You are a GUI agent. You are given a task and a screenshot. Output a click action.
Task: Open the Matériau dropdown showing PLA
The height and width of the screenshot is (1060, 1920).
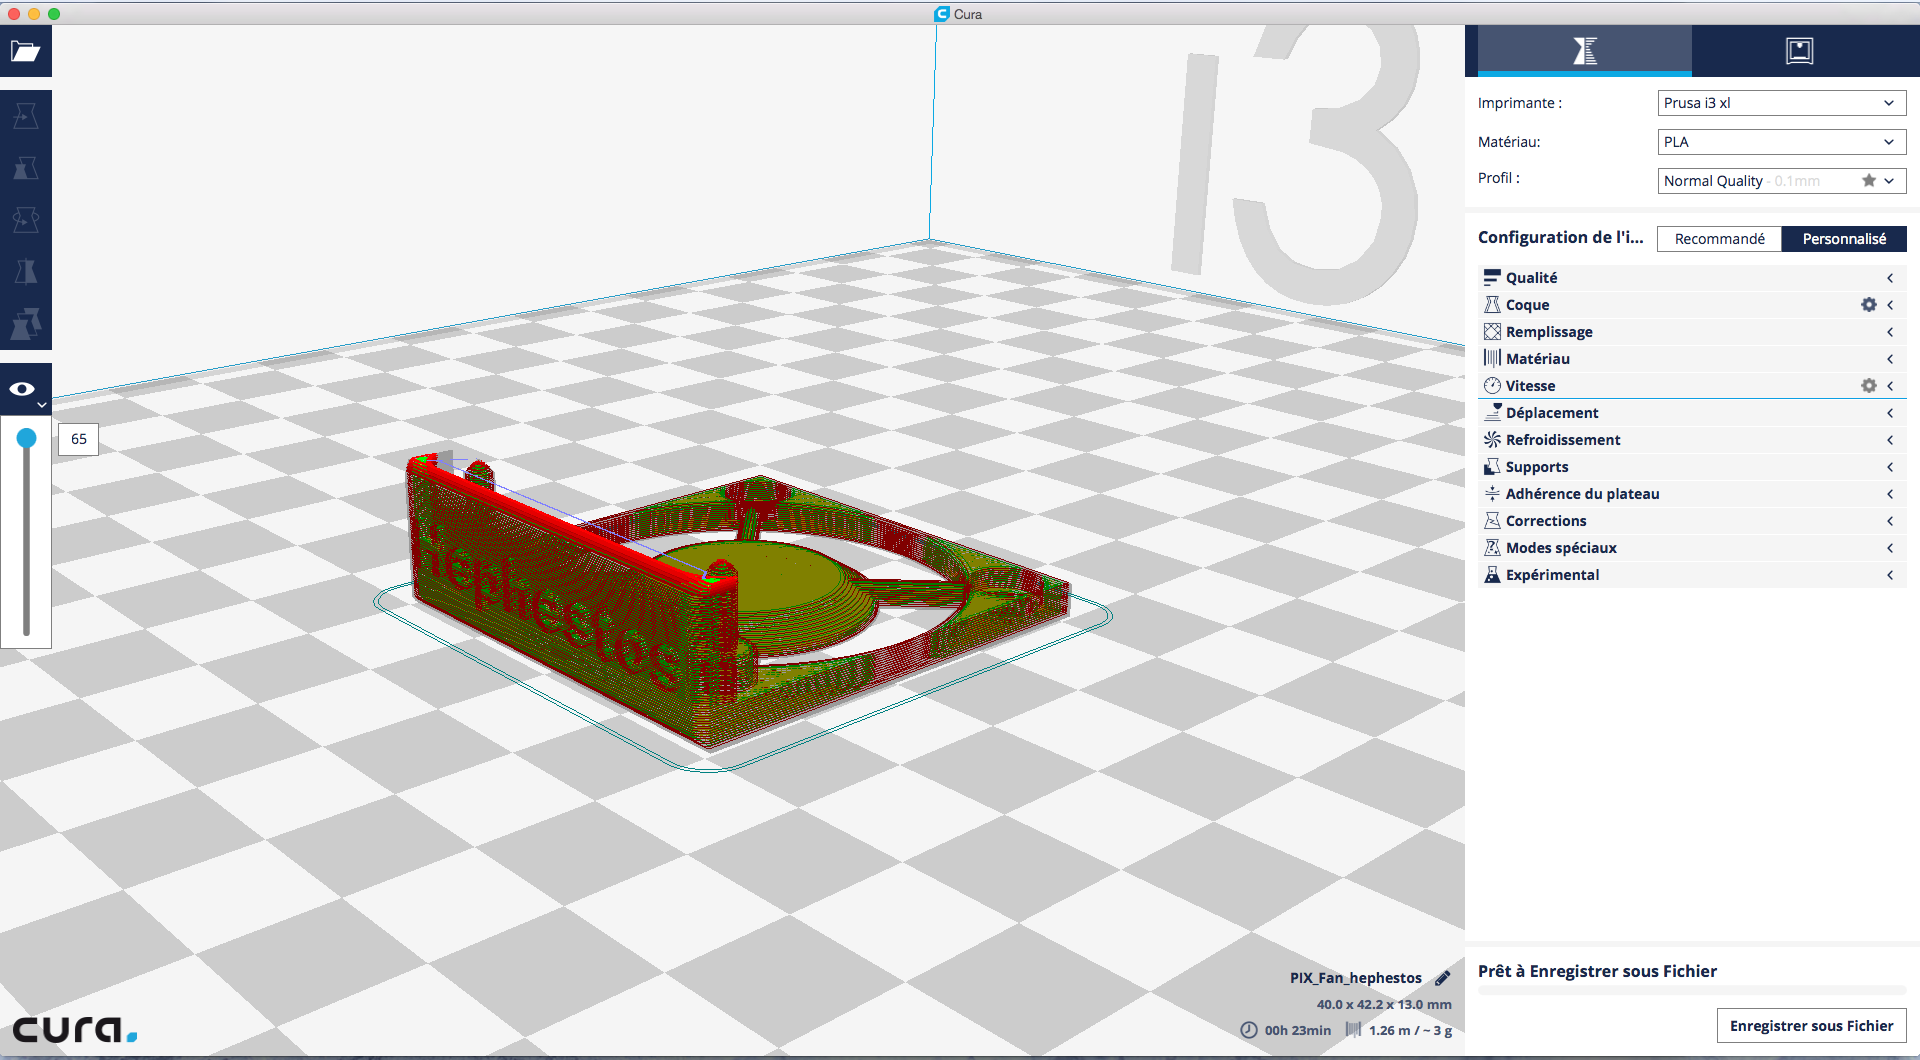coord(1781,142)
